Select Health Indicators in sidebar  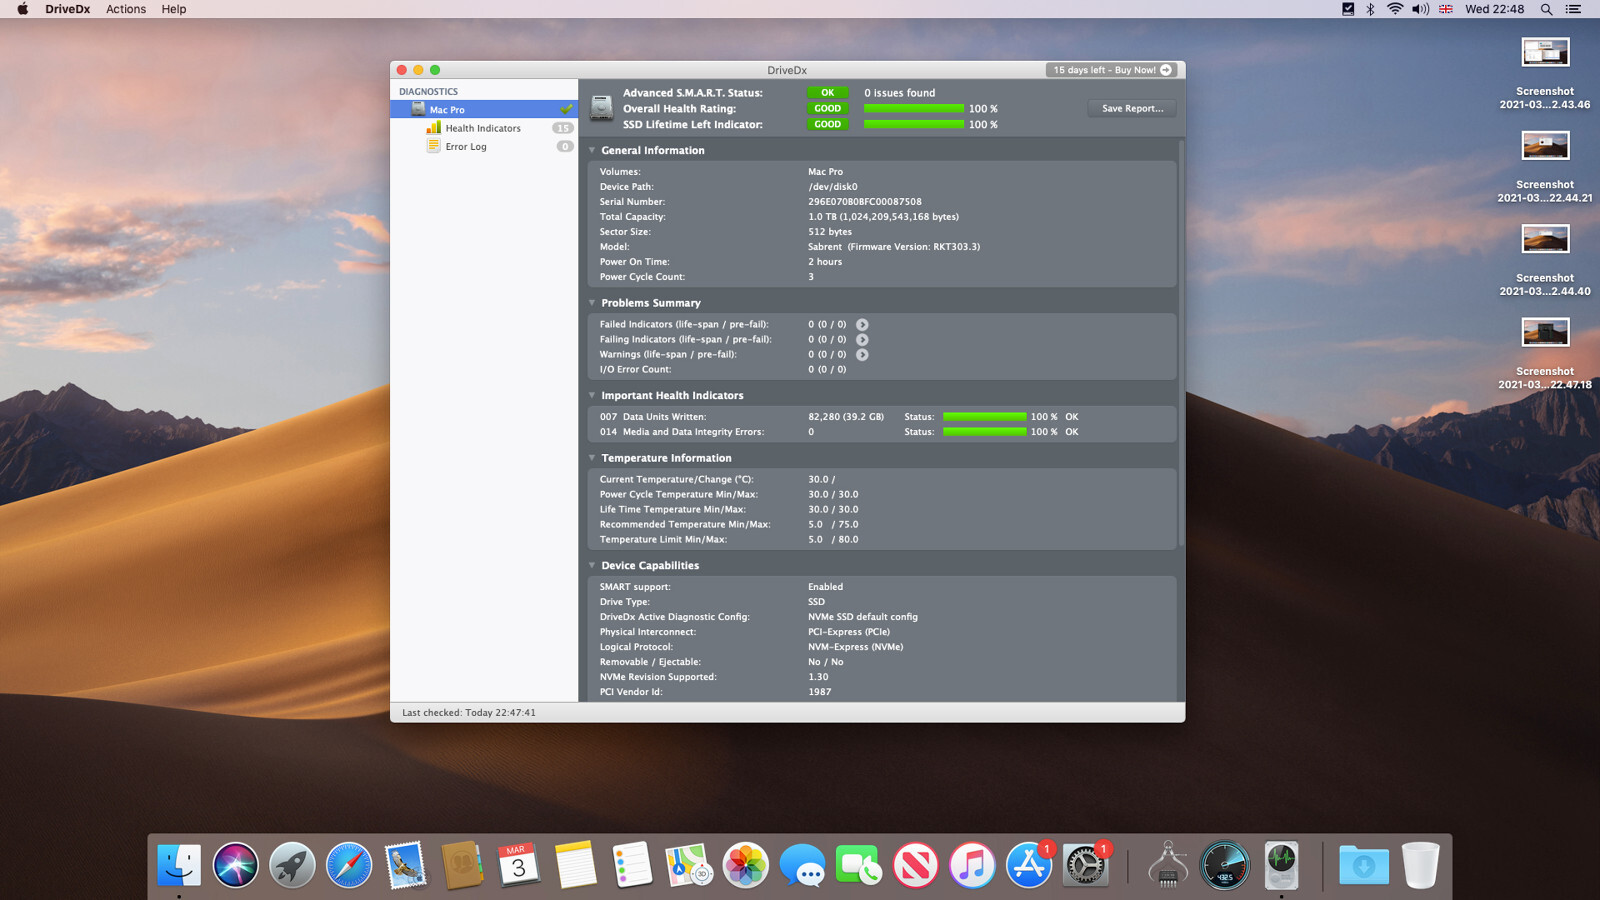pos(483,128)
